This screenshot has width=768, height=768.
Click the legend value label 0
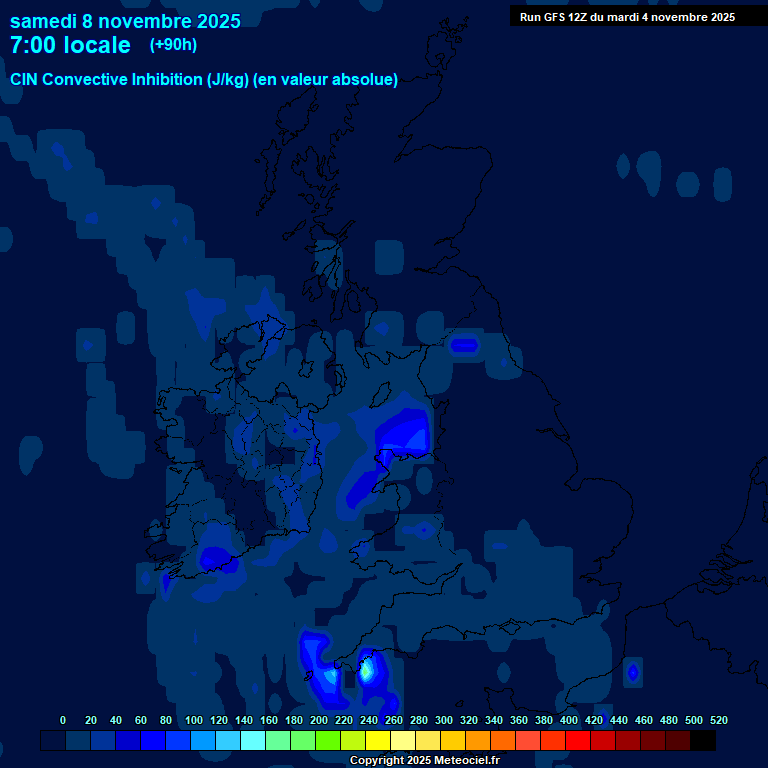(63, 720)
